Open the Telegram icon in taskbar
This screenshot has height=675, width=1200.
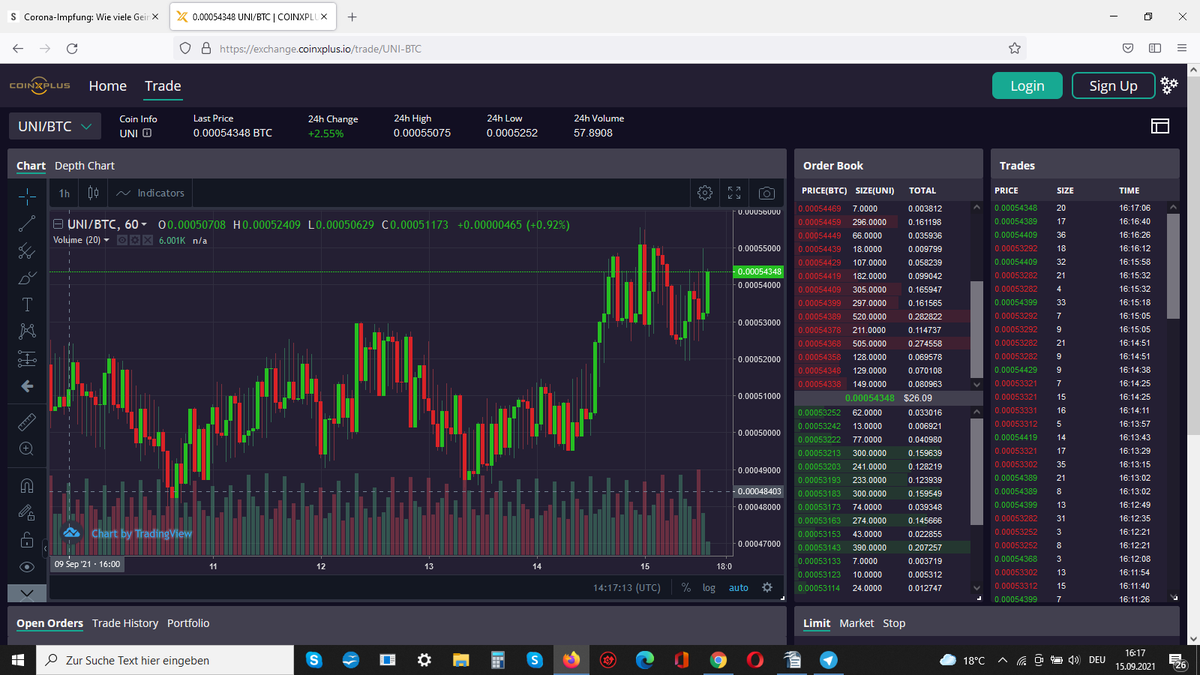coord(828,660)
